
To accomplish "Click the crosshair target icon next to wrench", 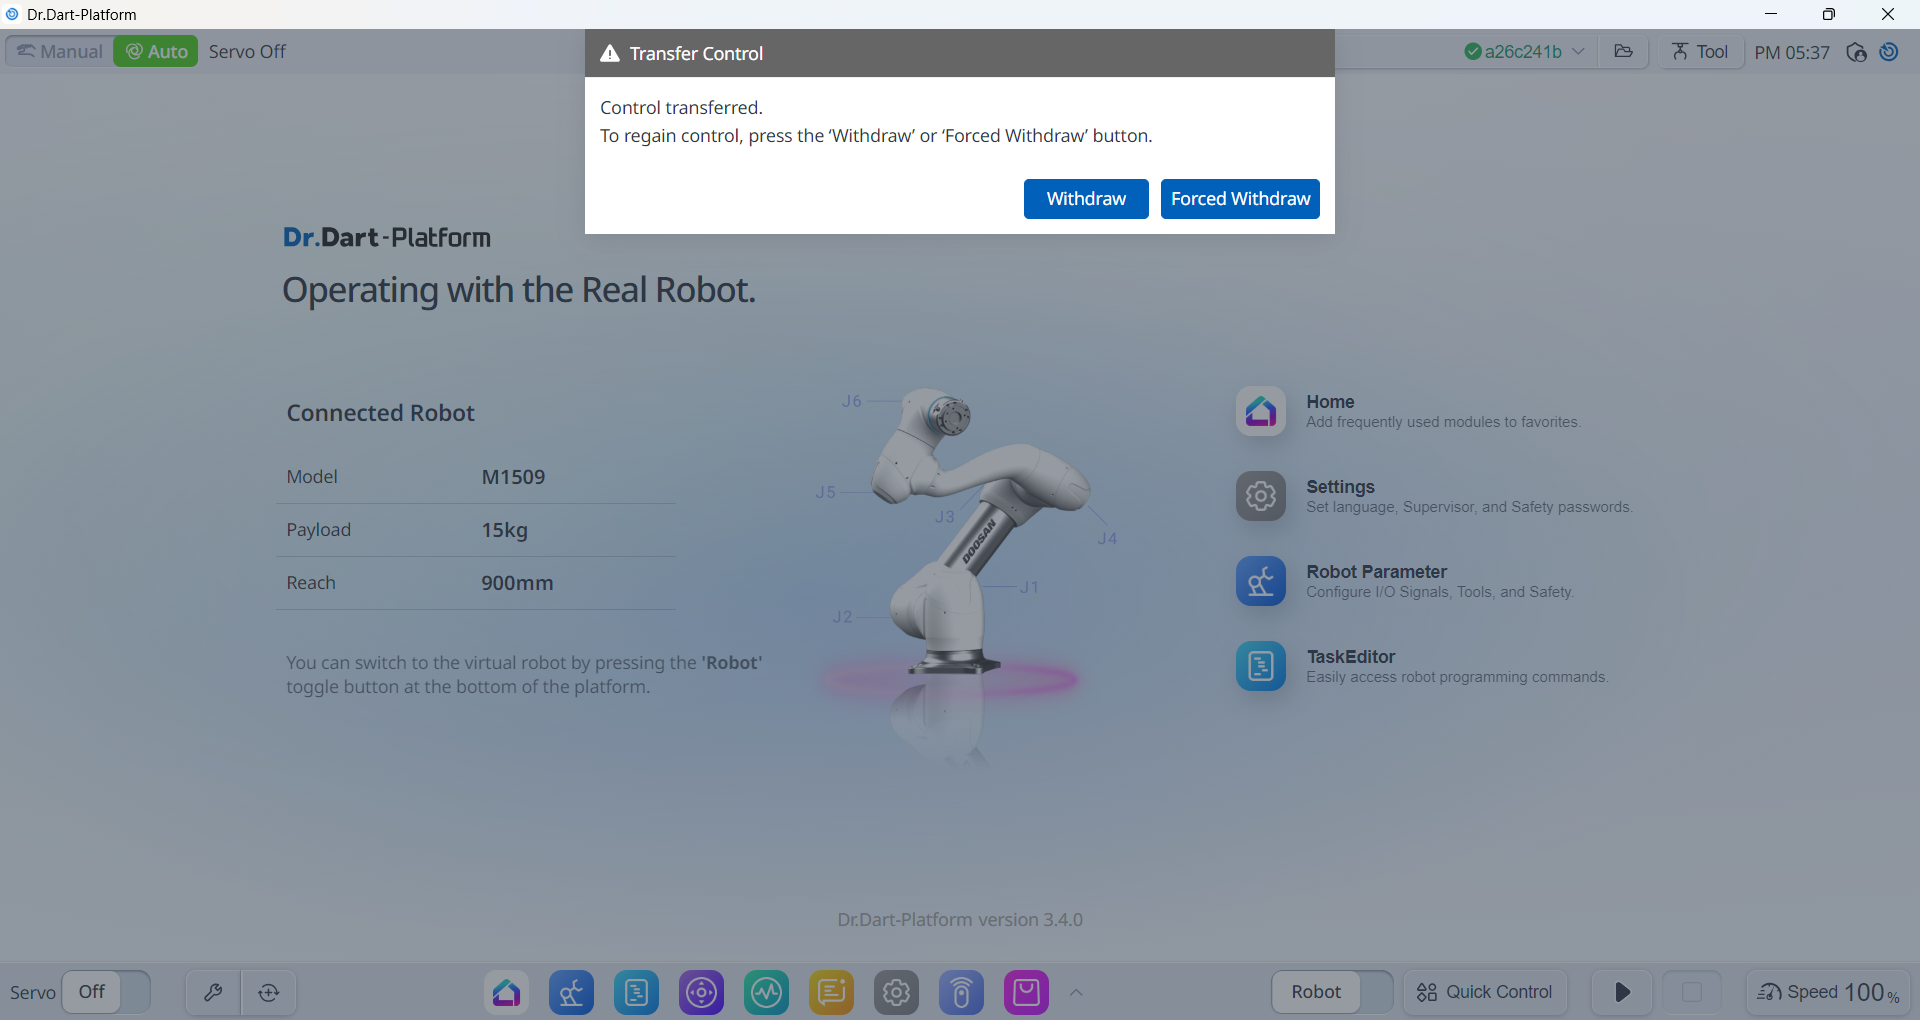I will (269, 992).
